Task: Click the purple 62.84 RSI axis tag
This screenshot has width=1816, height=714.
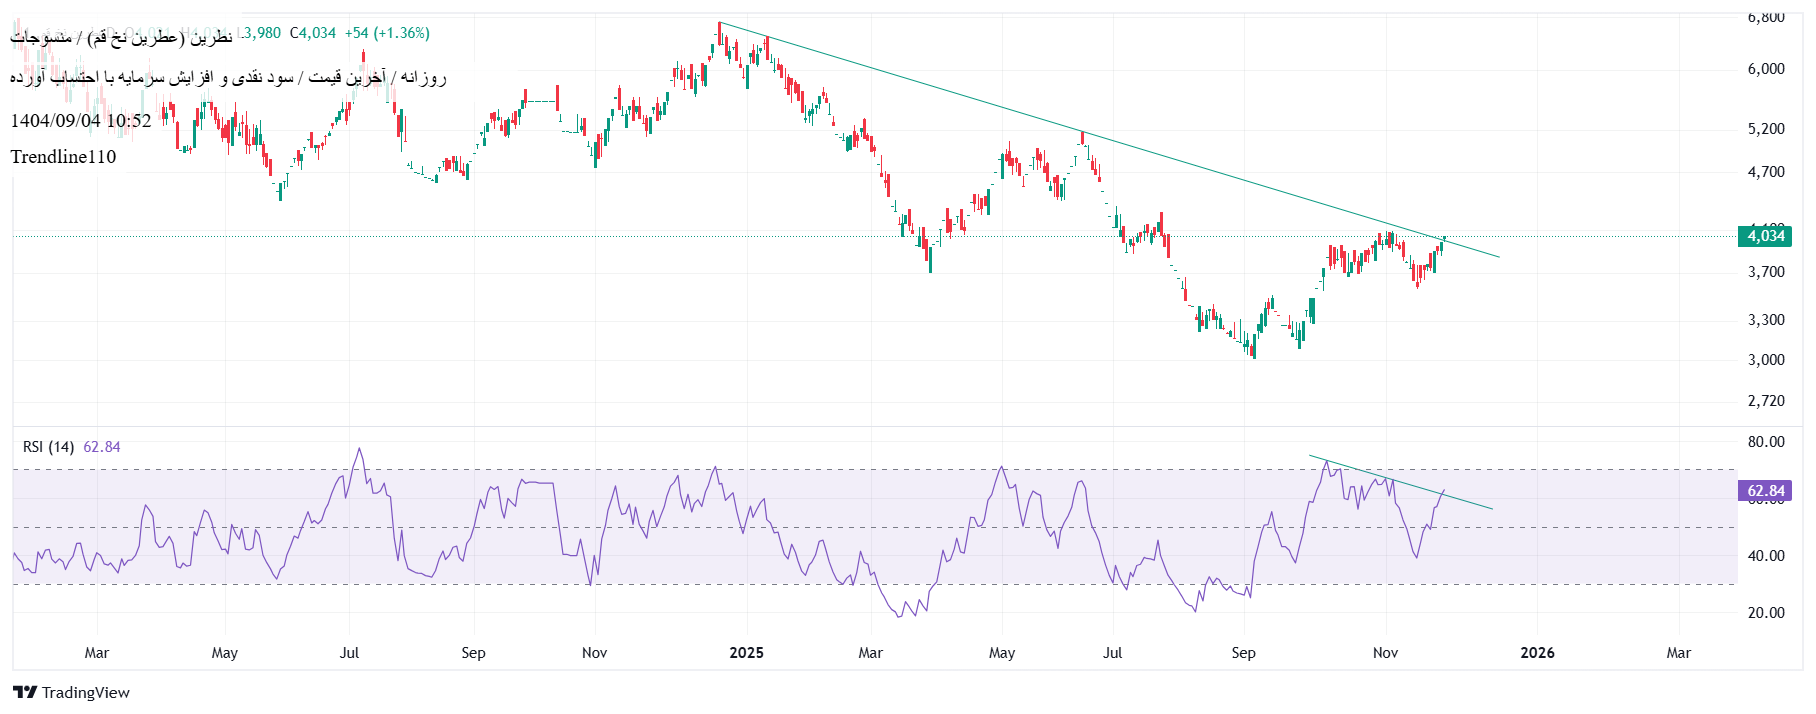Action: point(1765,491)
